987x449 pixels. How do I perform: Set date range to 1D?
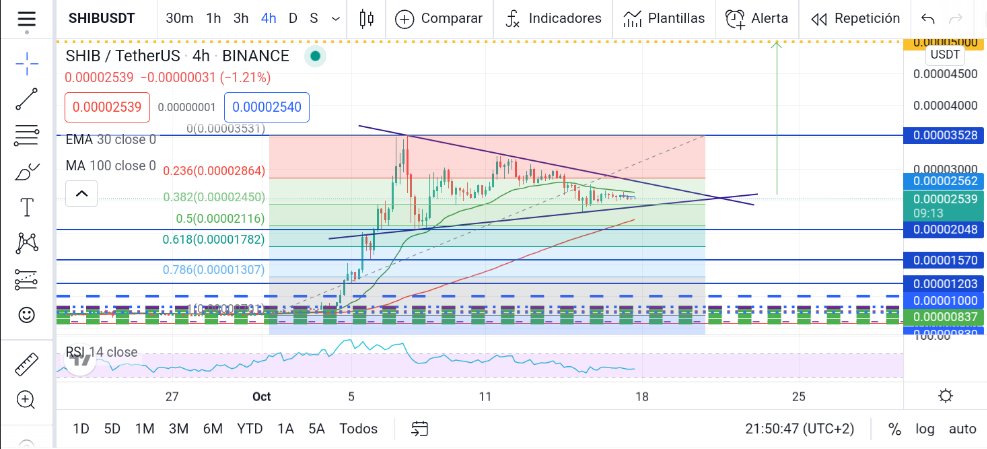click(x=81, y=429)
